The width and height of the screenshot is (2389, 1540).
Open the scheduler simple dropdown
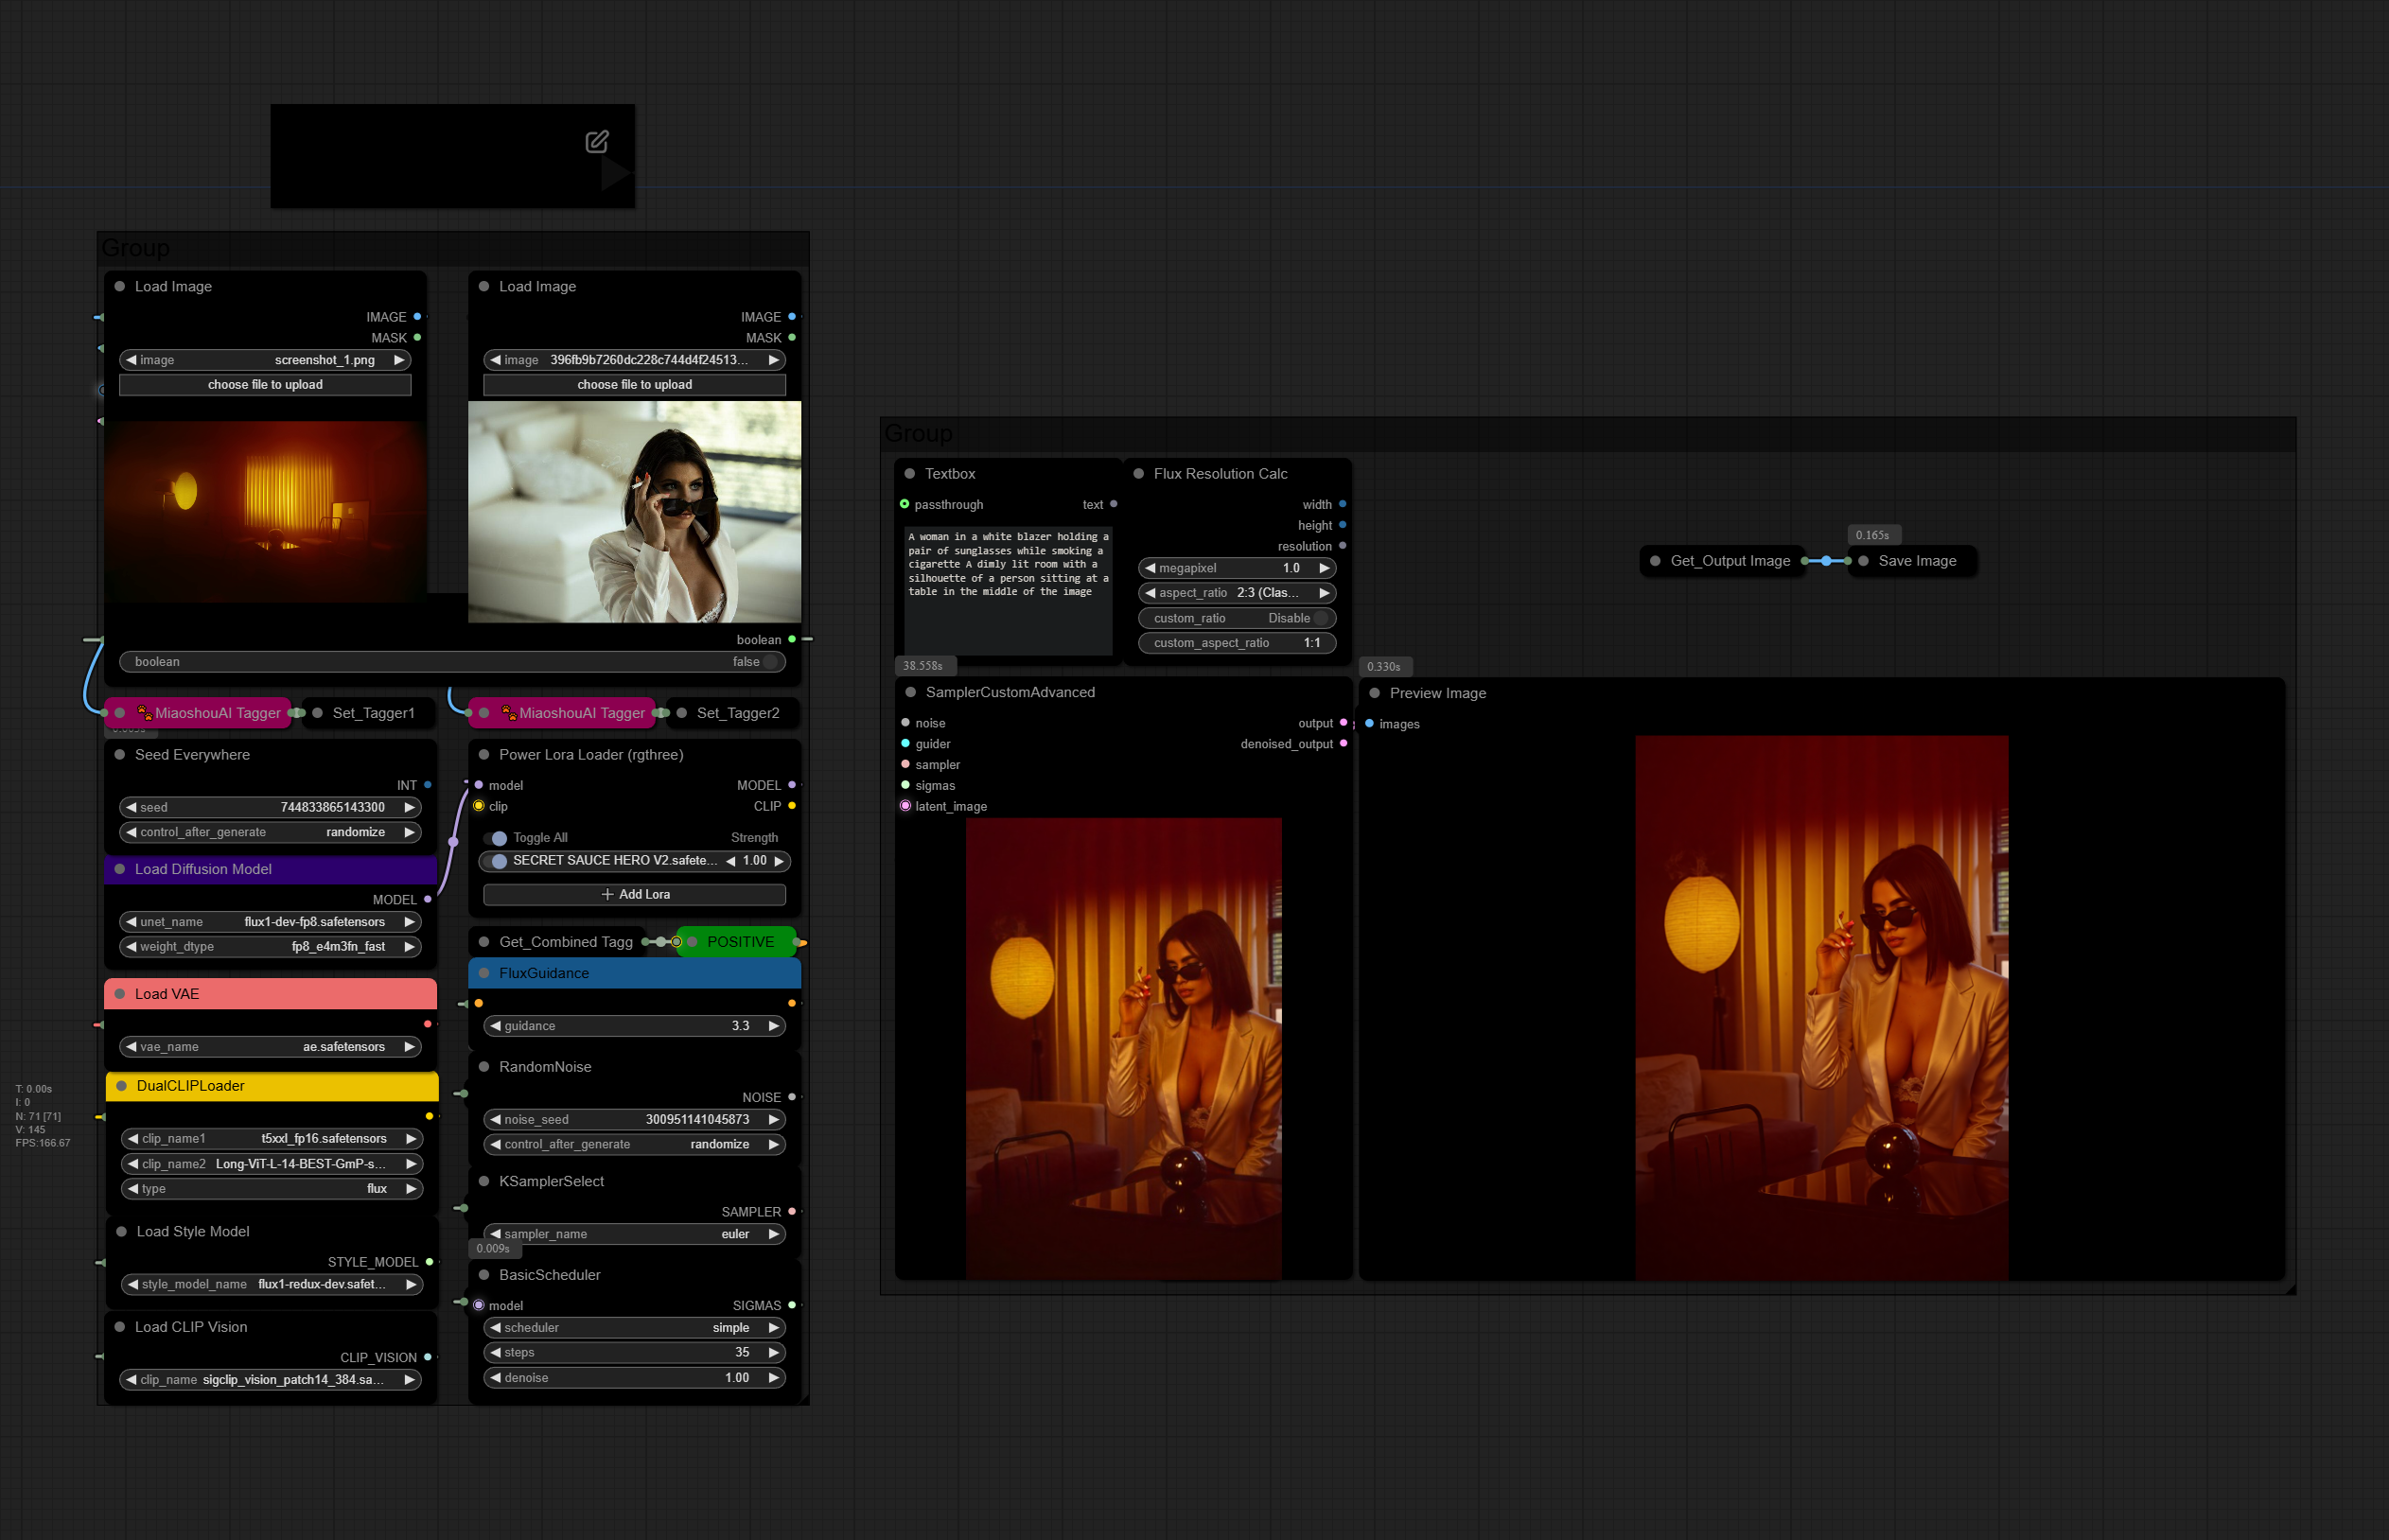635,1328
